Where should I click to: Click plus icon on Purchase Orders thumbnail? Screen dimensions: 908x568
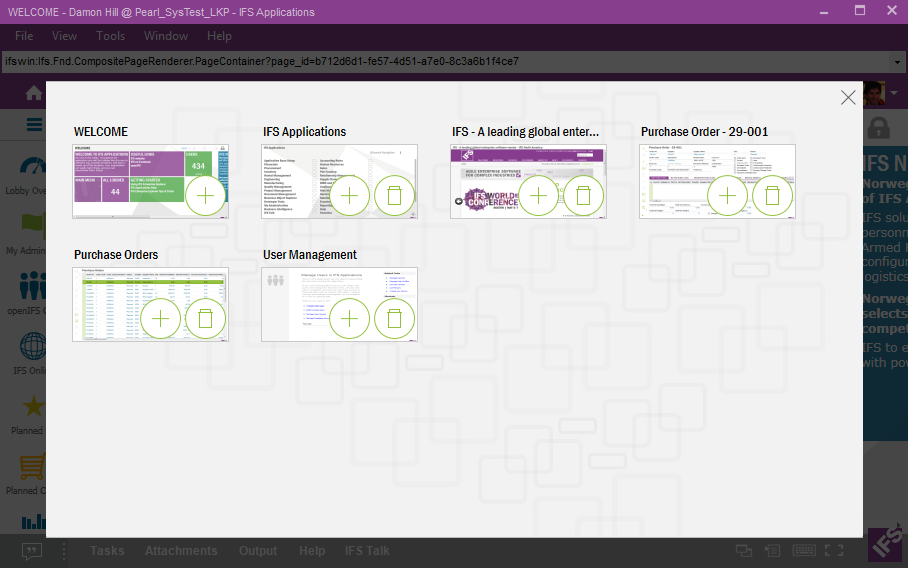[160, 319]
